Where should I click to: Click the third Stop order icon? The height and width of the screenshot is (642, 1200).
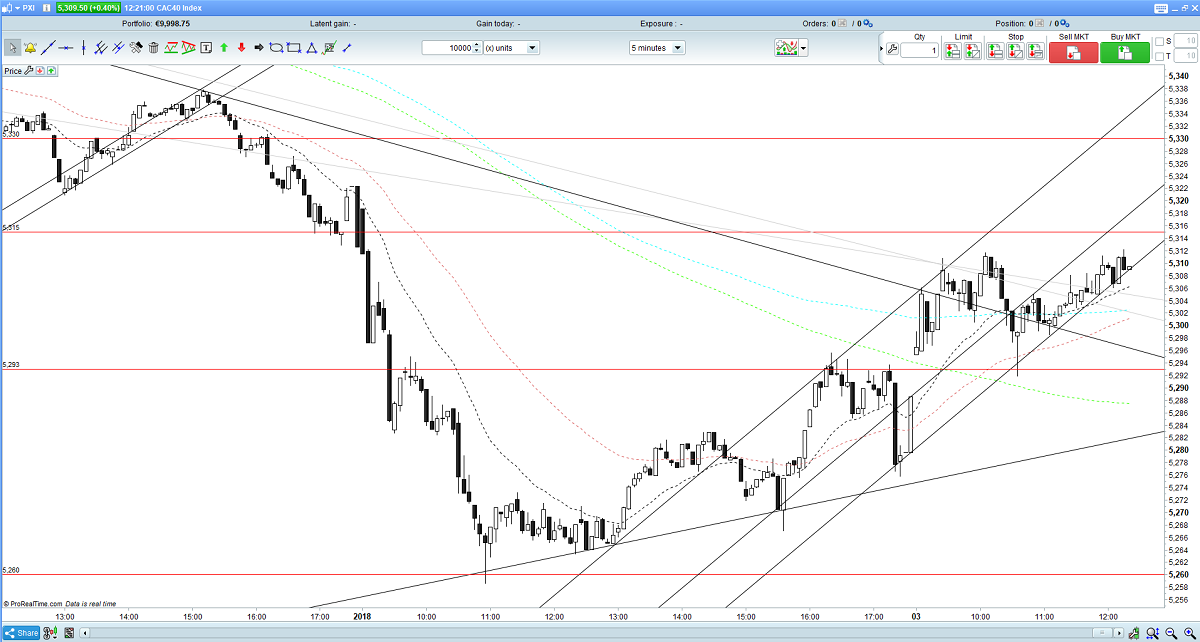pyautogui.click(x=1035, y=50)
